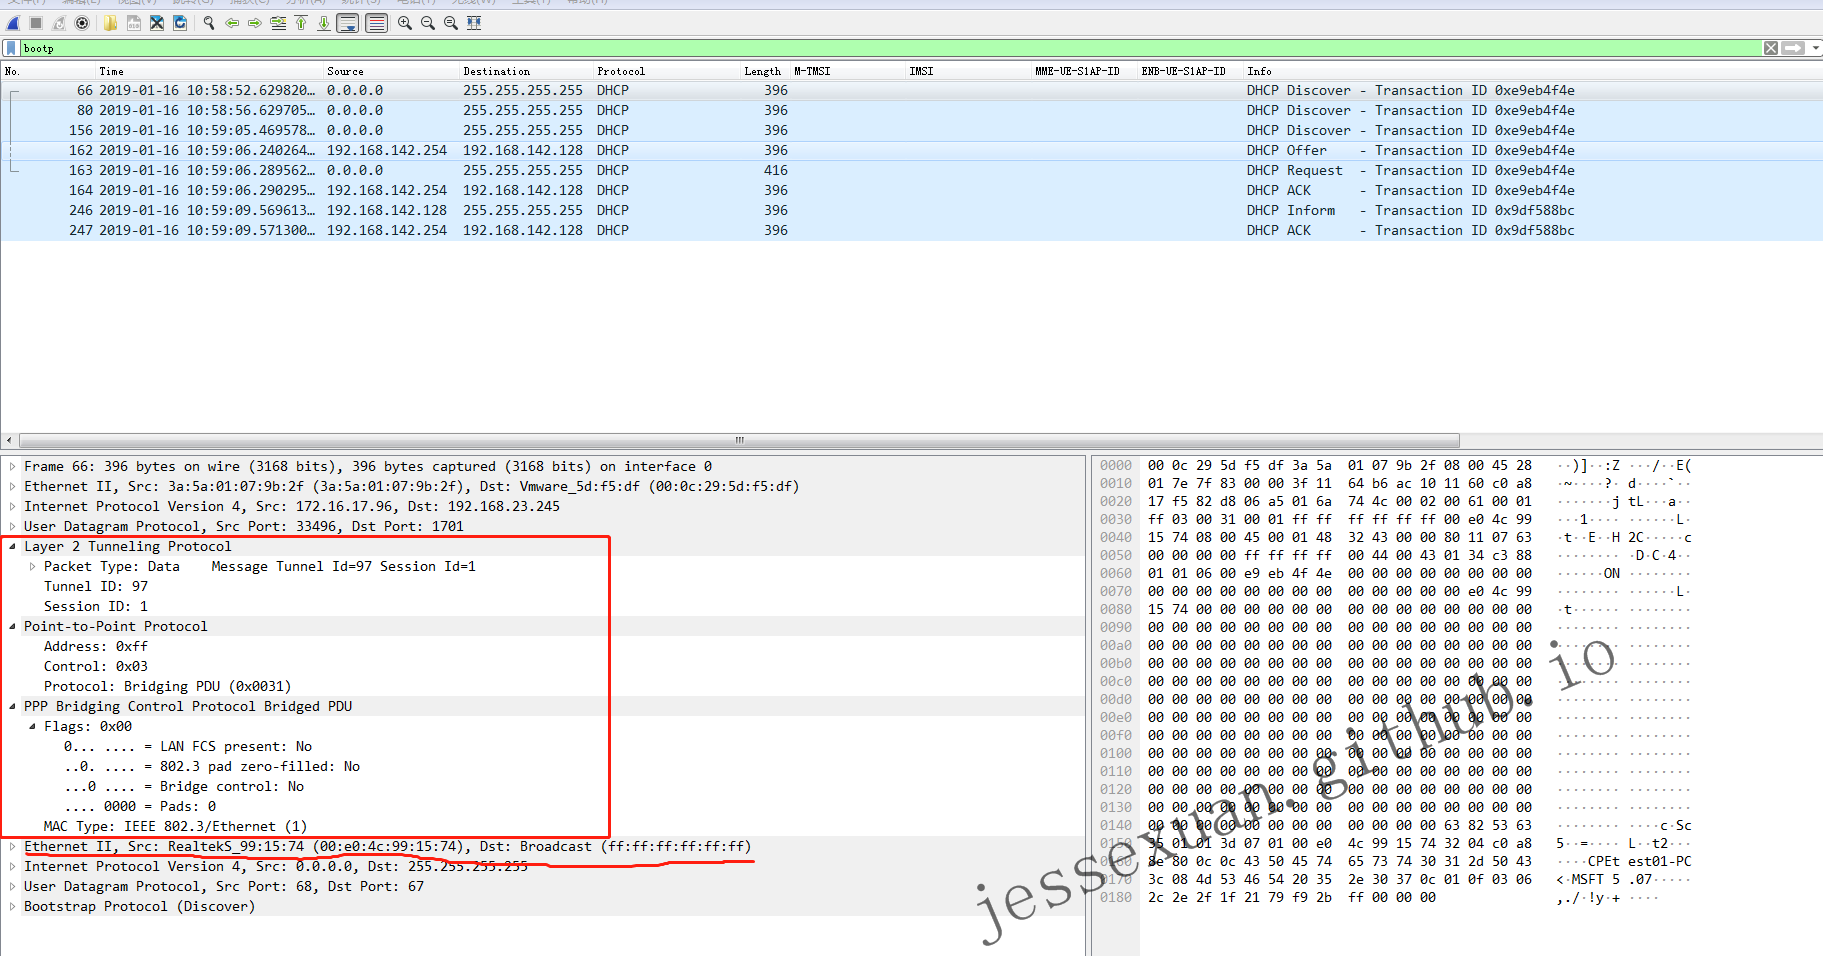
Task: Click hex offset 0050 row bytes
Action: coord(1340,555)
